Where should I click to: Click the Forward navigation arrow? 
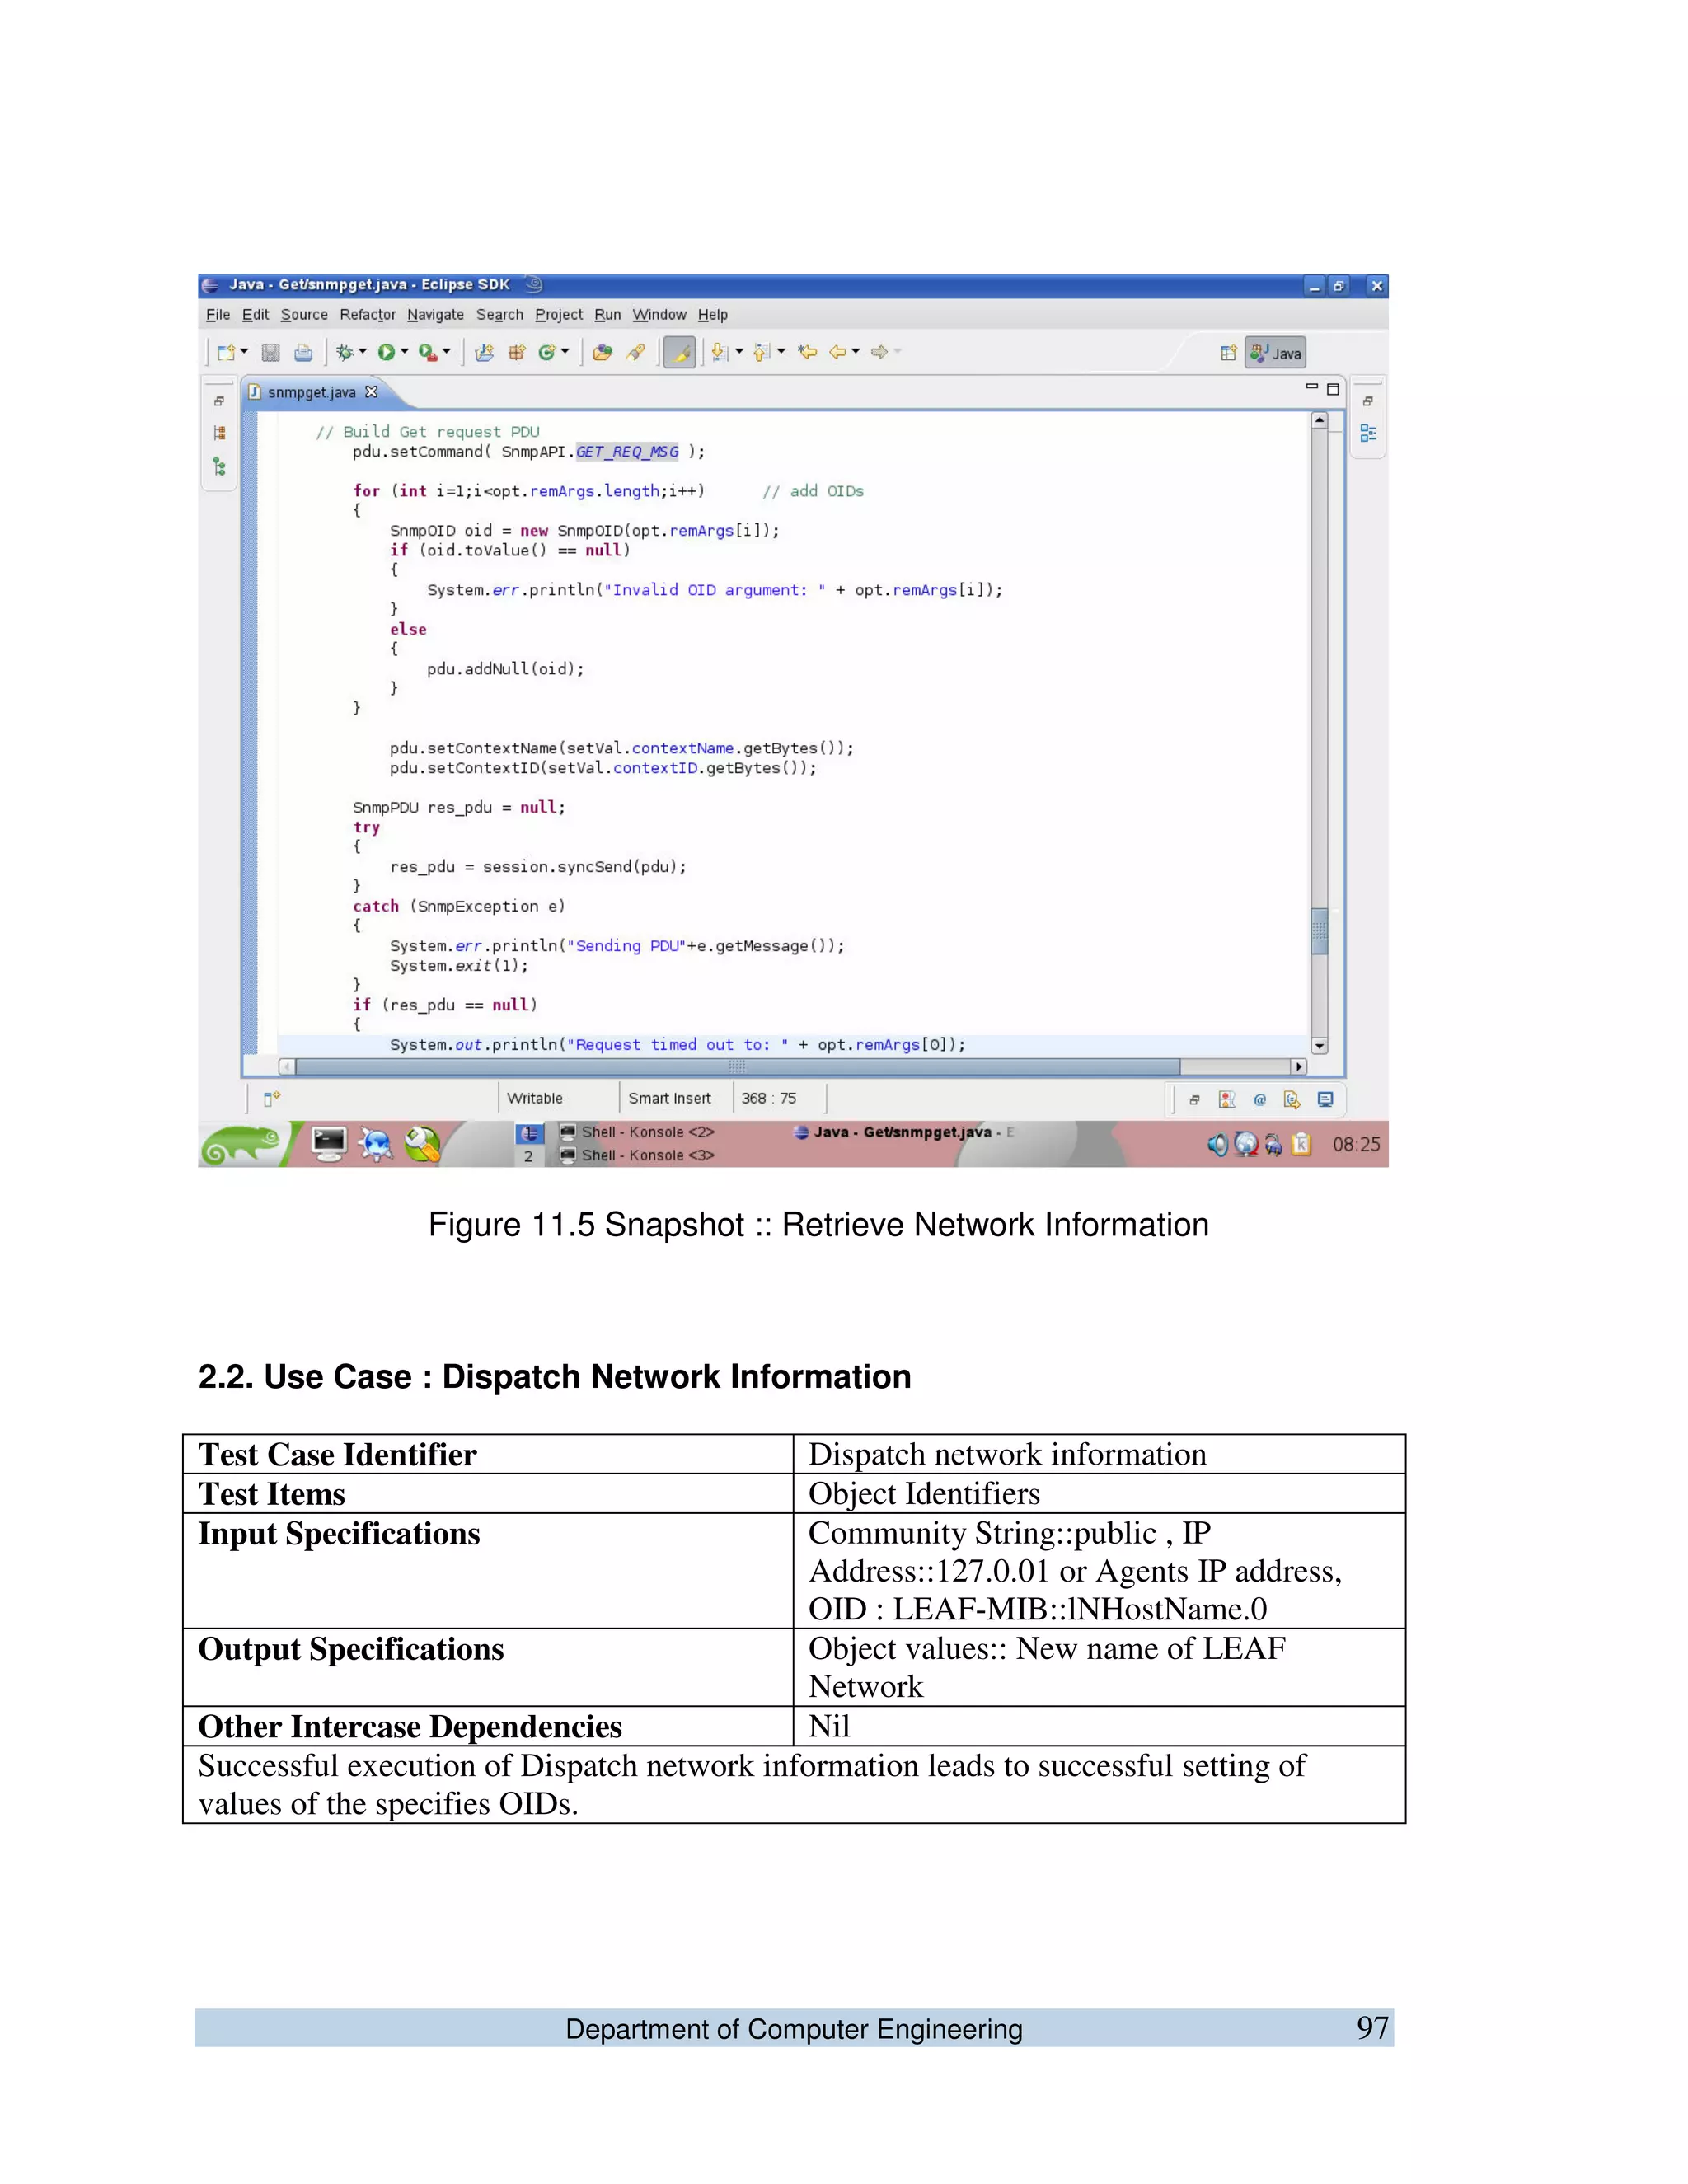pos(879,352)
